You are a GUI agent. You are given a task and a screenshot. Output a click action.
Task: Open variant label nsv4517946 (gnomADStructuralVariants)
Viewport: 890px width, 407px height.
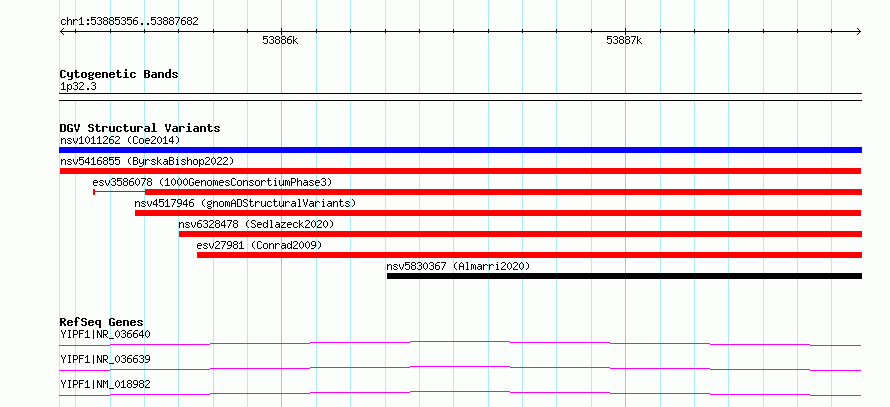(x=245, y=203)
